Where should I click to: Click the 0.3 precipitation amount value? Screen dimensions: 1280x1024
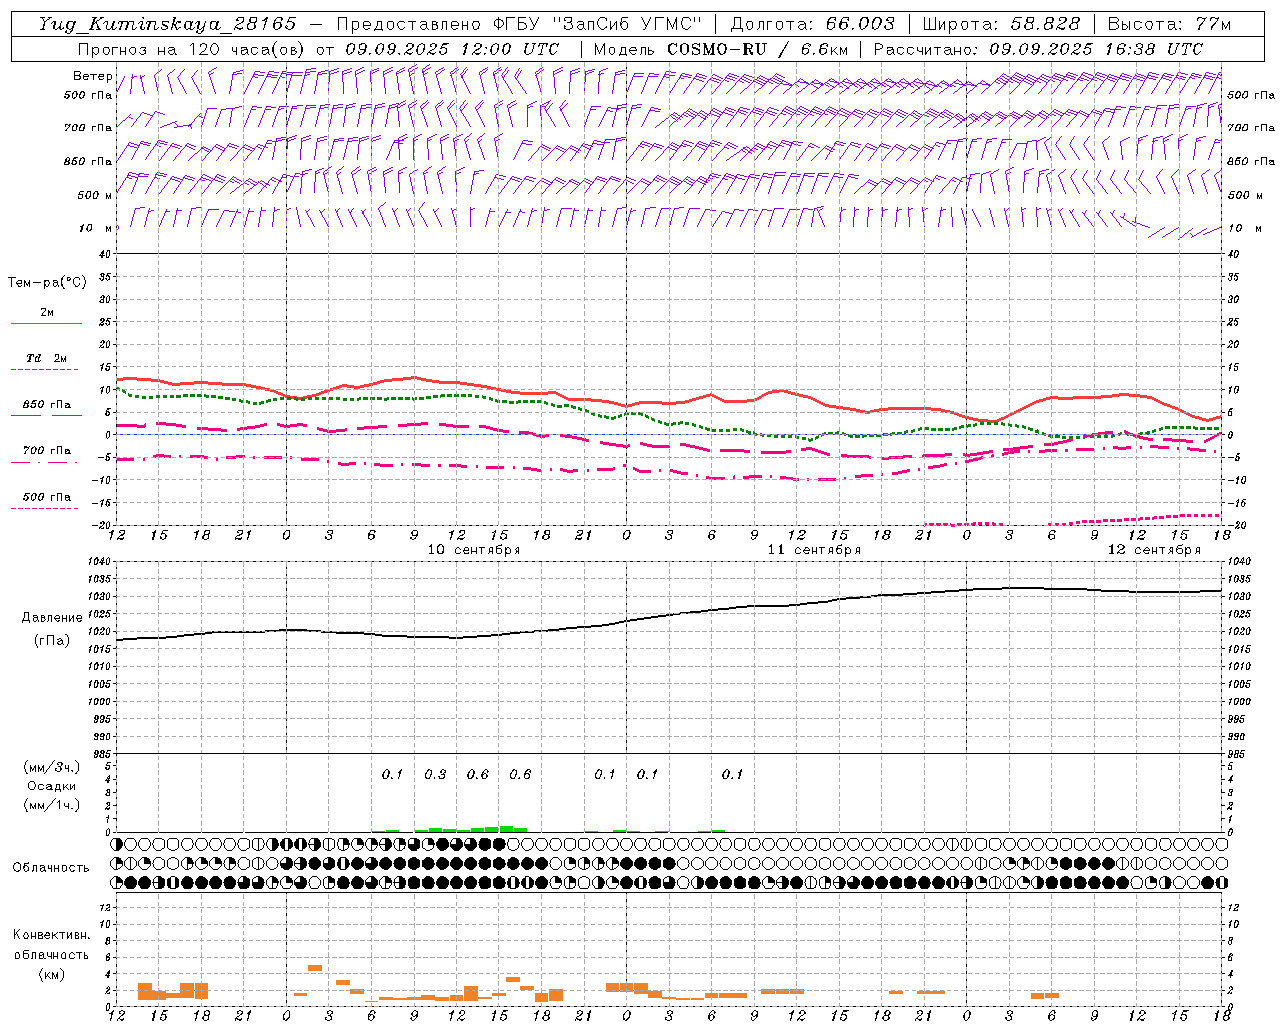coord(435,774)
